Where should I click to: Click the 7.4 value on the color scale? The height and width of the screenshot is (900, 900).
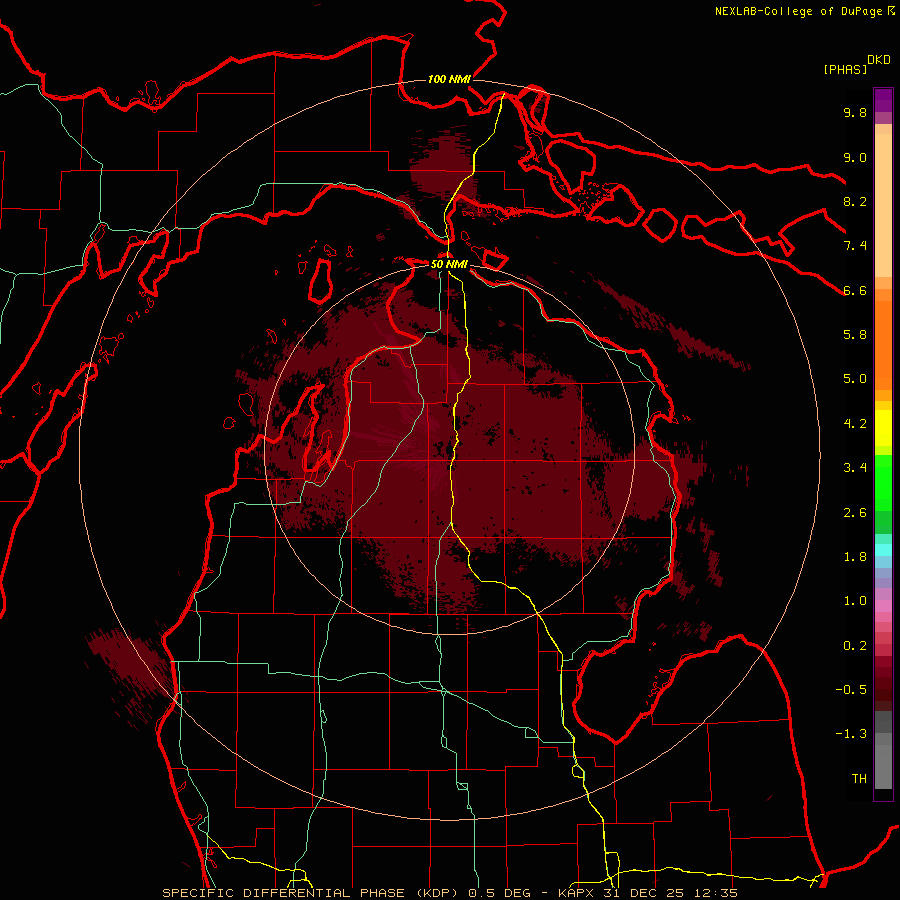pos(855,246)
